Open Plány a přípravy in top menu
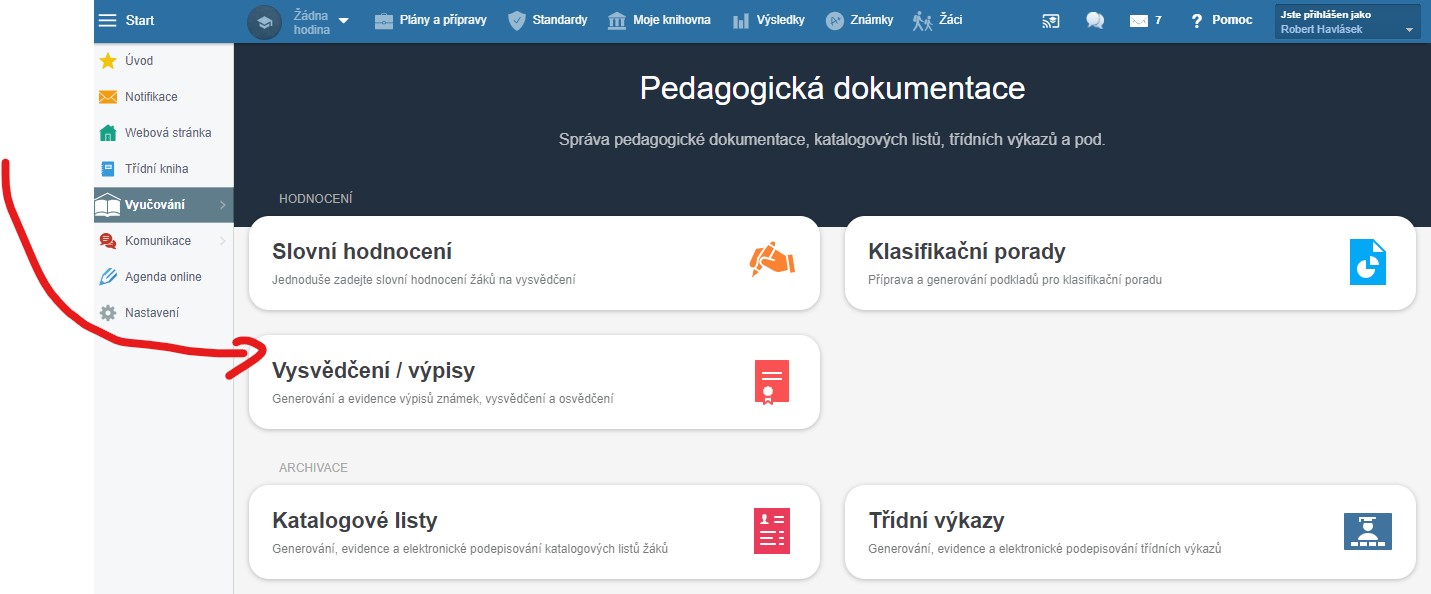Viewport: 1431px width, 594px height. tap(434, 20)
